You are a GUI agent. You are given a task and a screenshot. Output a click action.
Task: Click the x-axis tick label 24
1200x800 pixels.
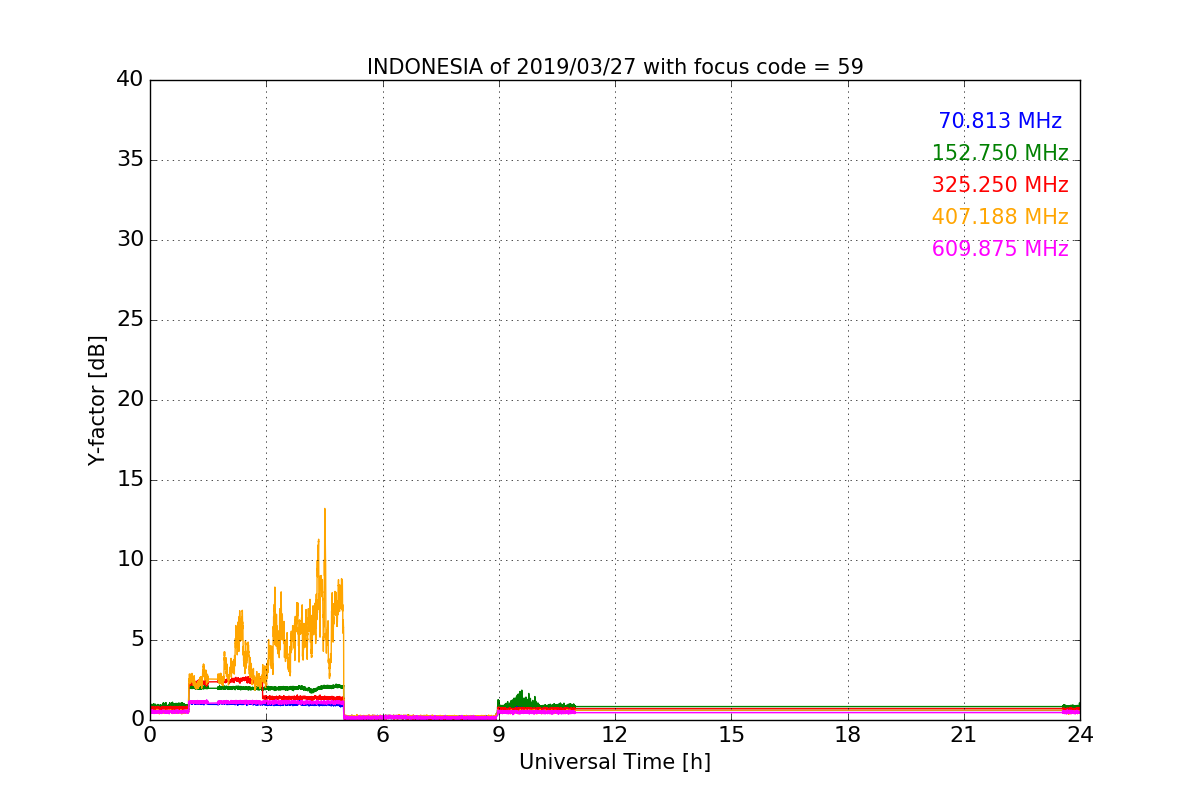(x=1080, y=735)
